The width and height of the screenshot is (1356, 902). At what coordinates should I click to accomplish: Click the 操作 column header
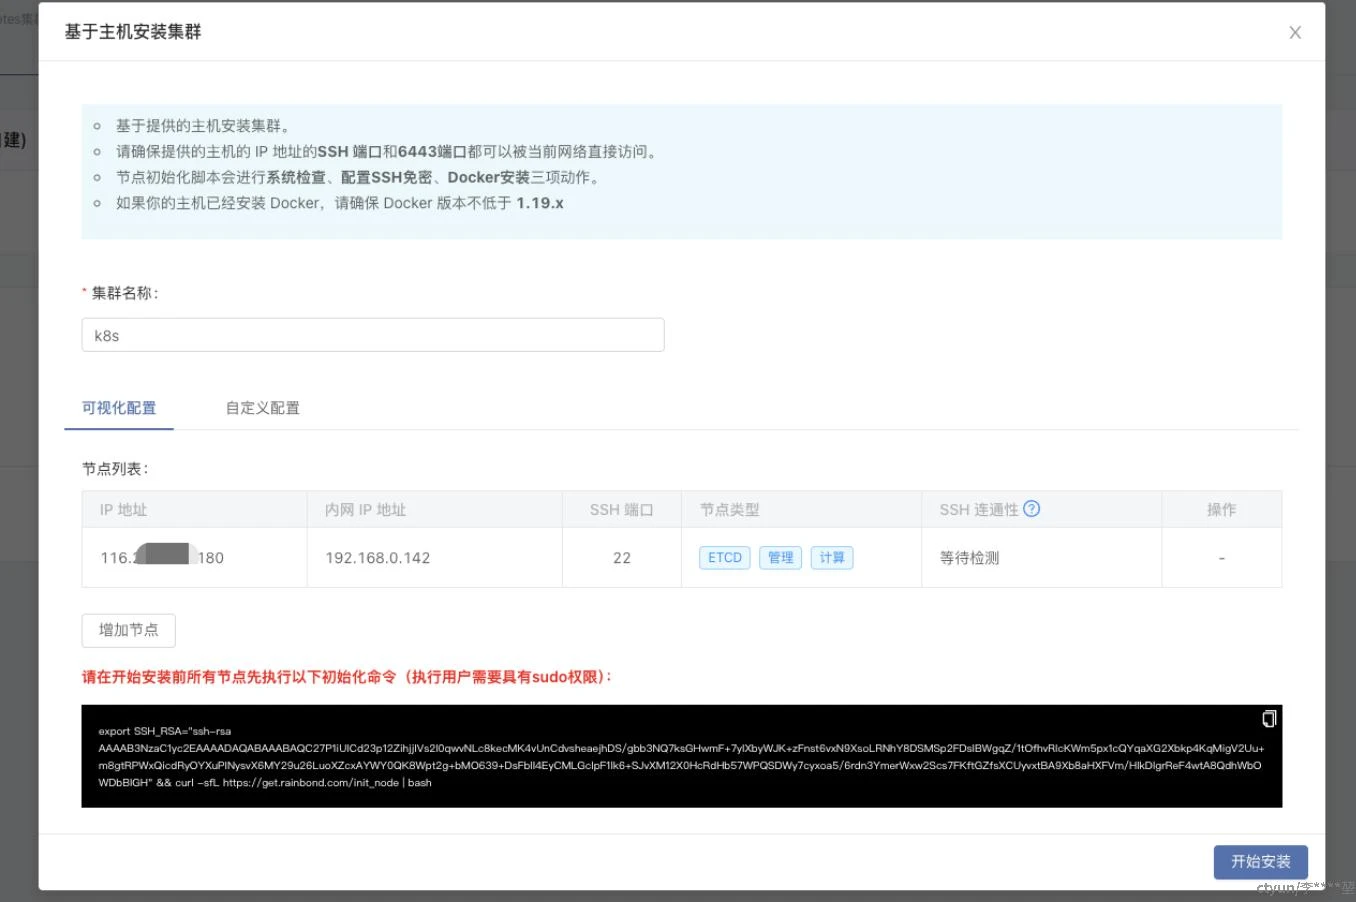(1221, 510)
